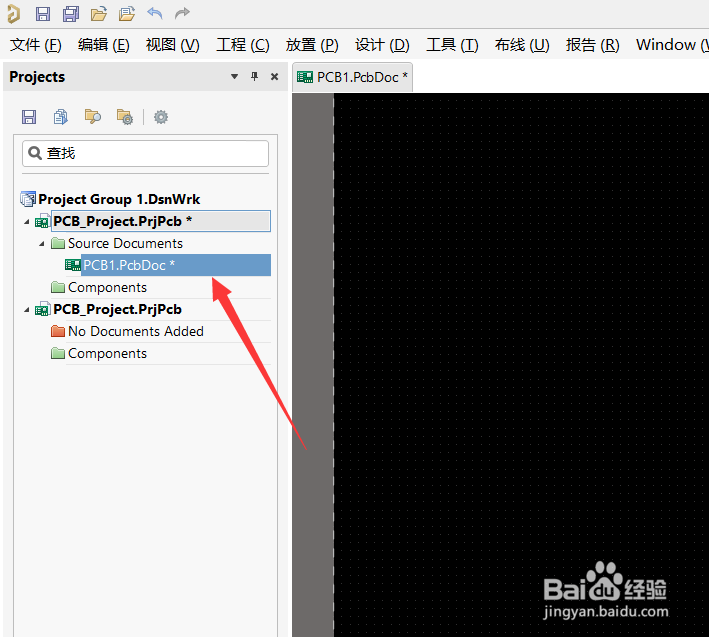The width and height of the screenshot is (709, 637).
Task: Close the Projects panel
Action: click(274, 76)
